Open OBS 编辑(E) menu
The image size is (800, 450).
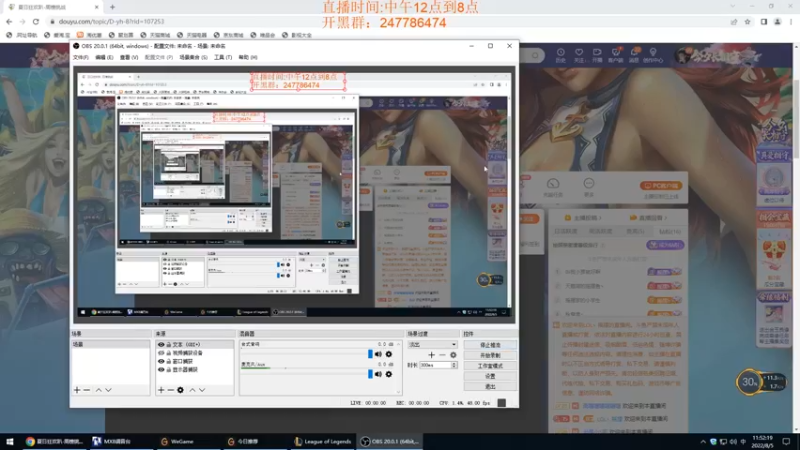tap(104, 57)
